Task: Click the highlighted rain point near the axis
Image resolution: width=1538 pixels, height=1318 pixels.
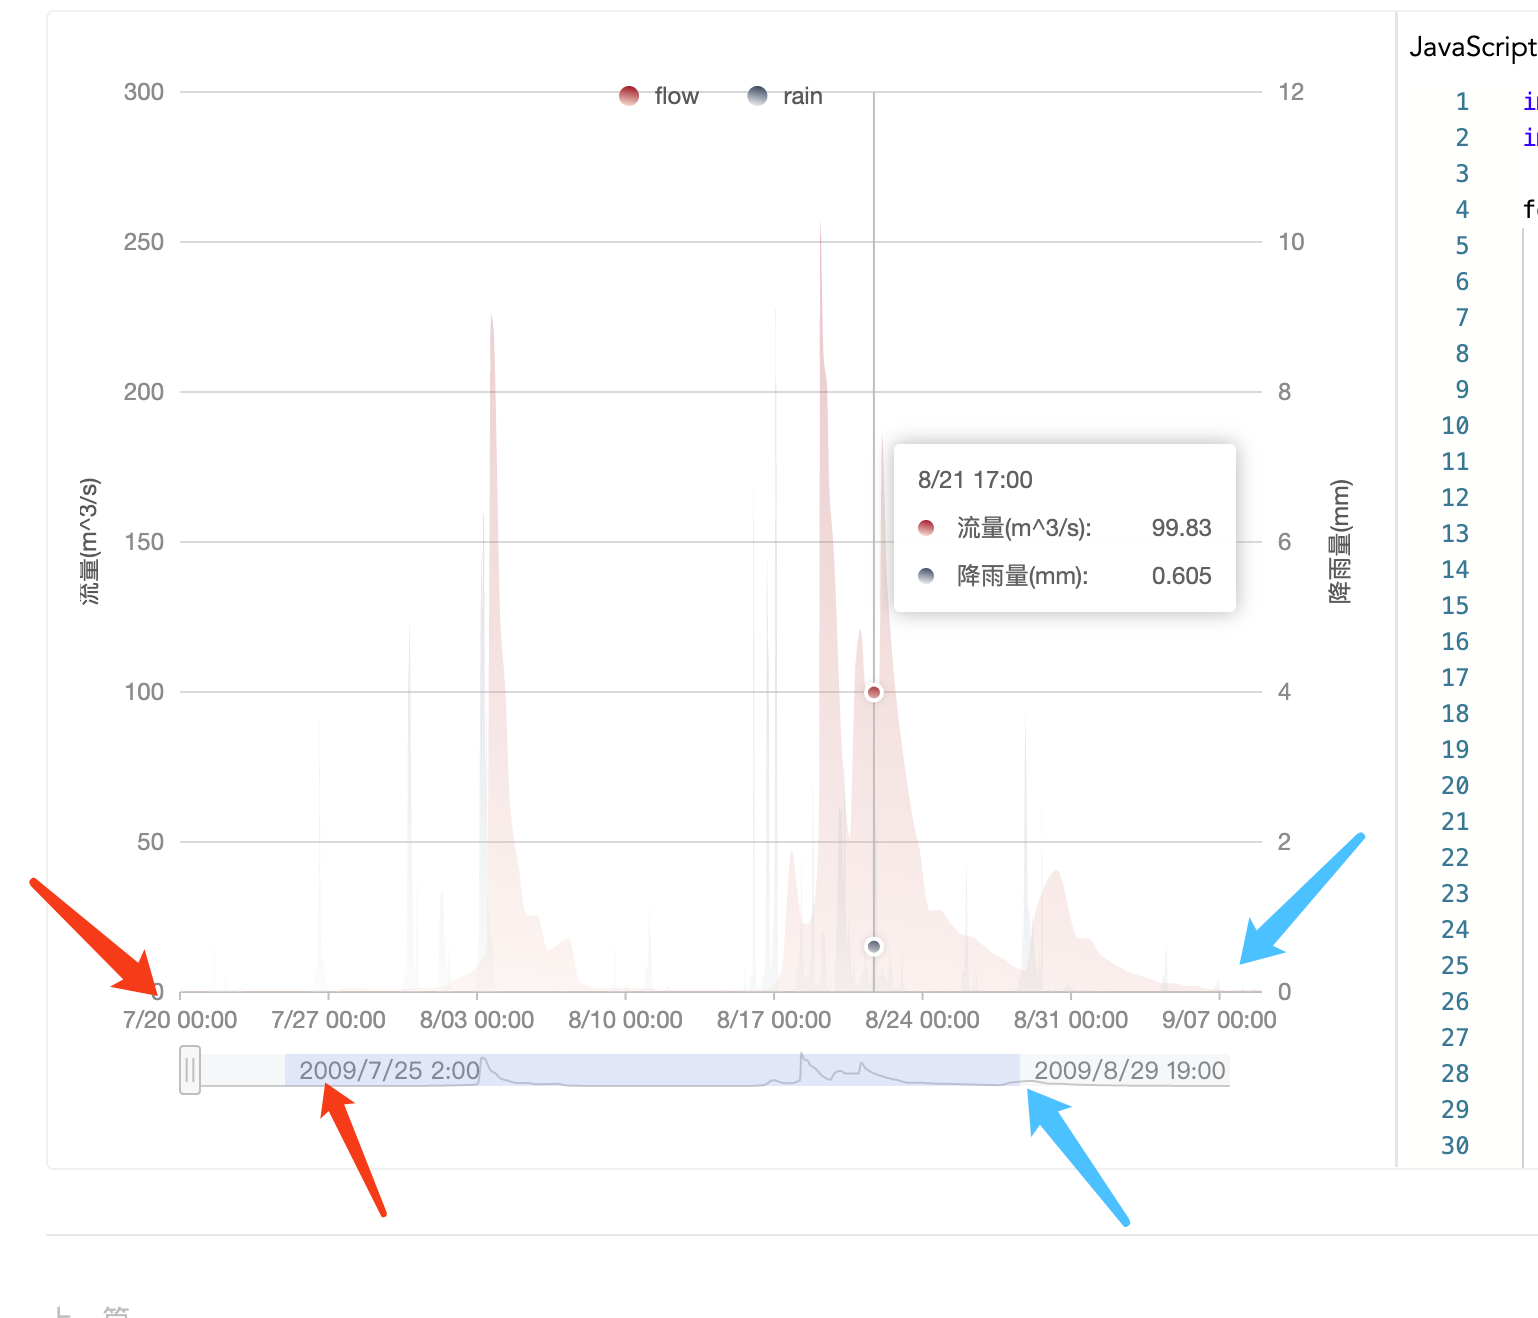Action: [874, 945]
